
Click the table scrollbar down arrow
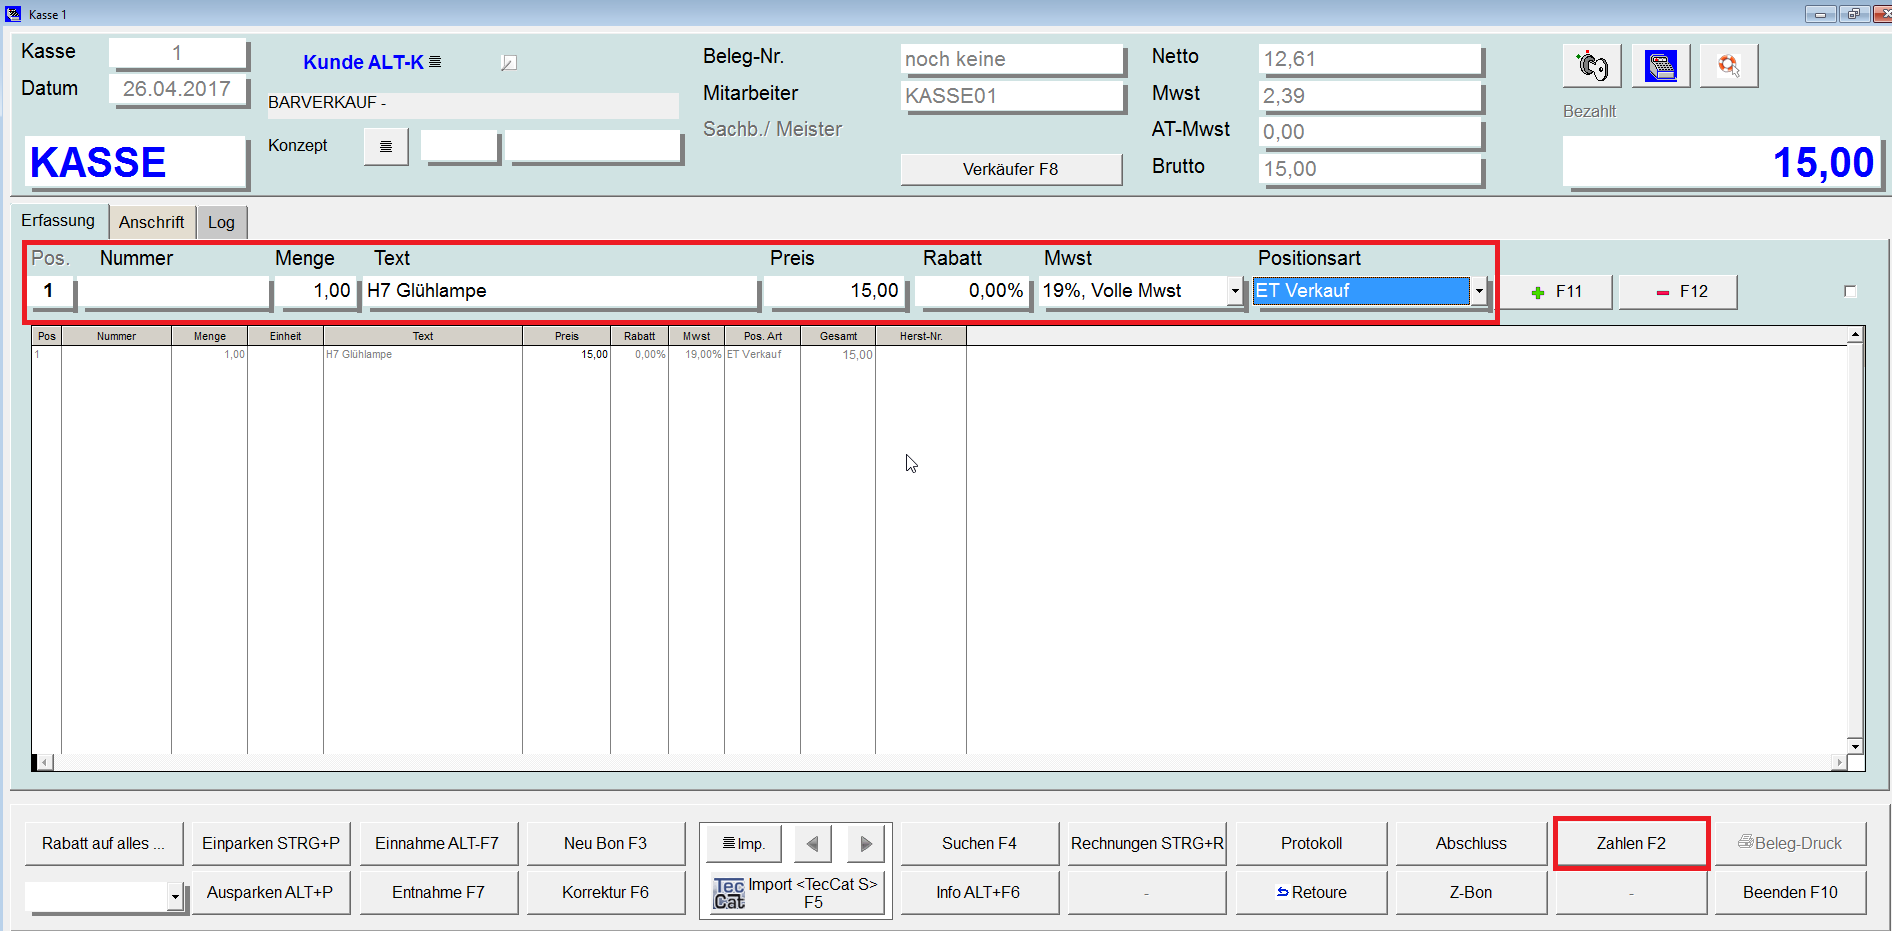click(1855, 746)
